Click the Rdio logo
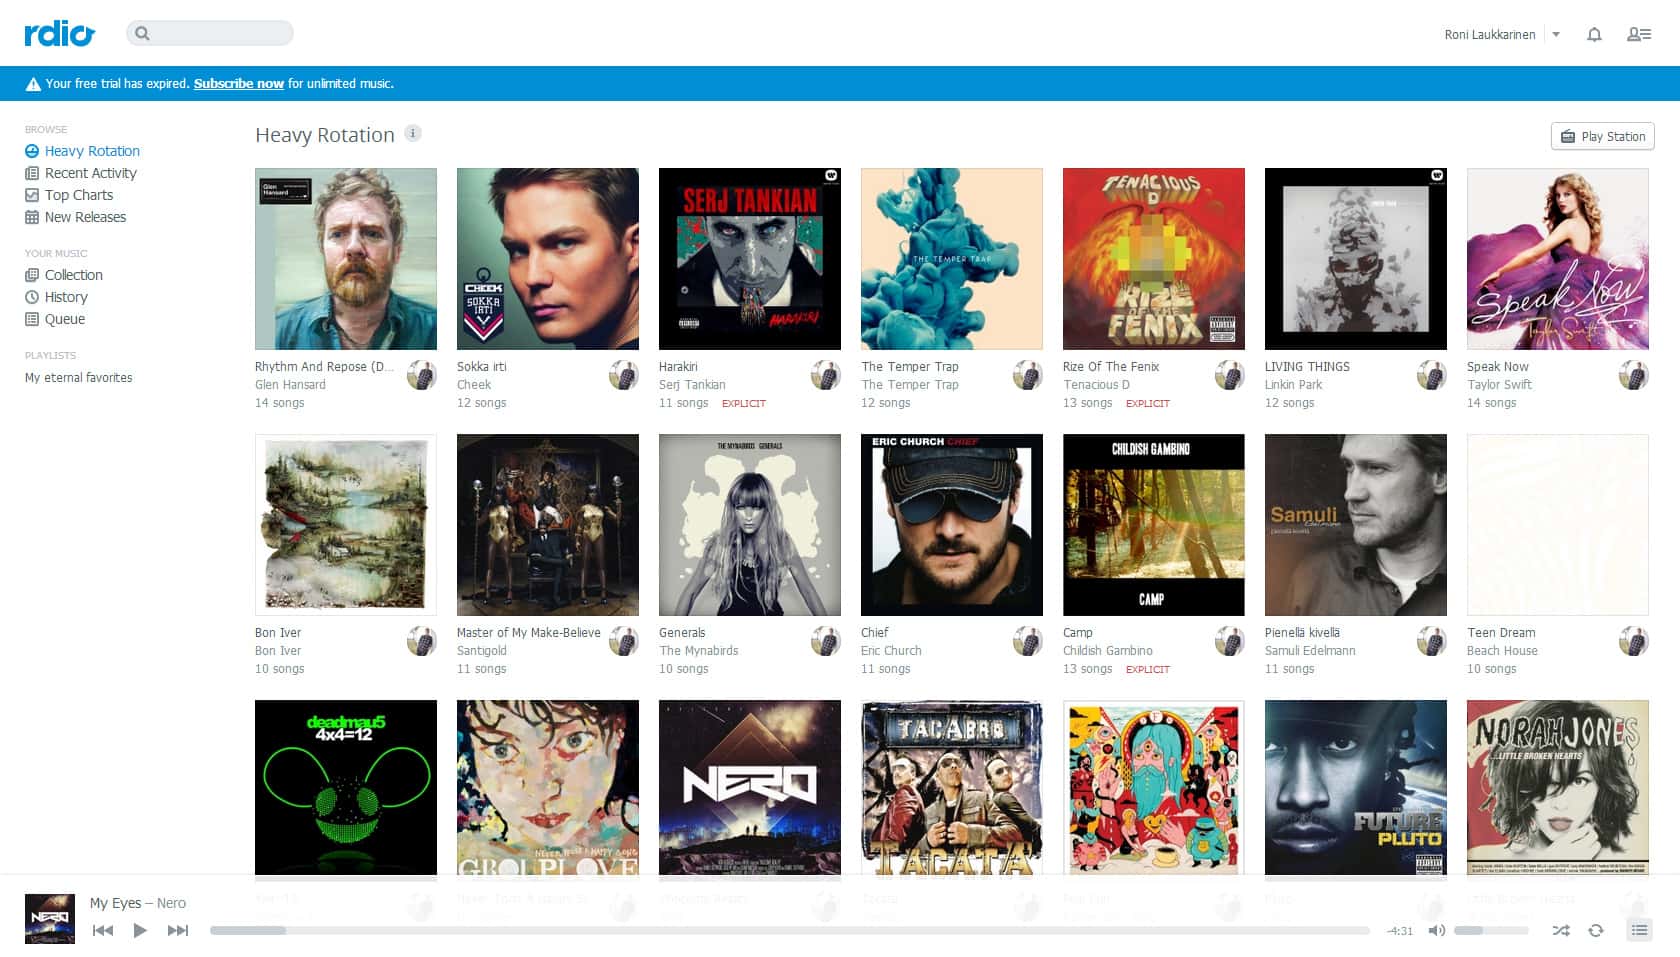Screen dimensions: 1680x957 (x=59, y=33)
